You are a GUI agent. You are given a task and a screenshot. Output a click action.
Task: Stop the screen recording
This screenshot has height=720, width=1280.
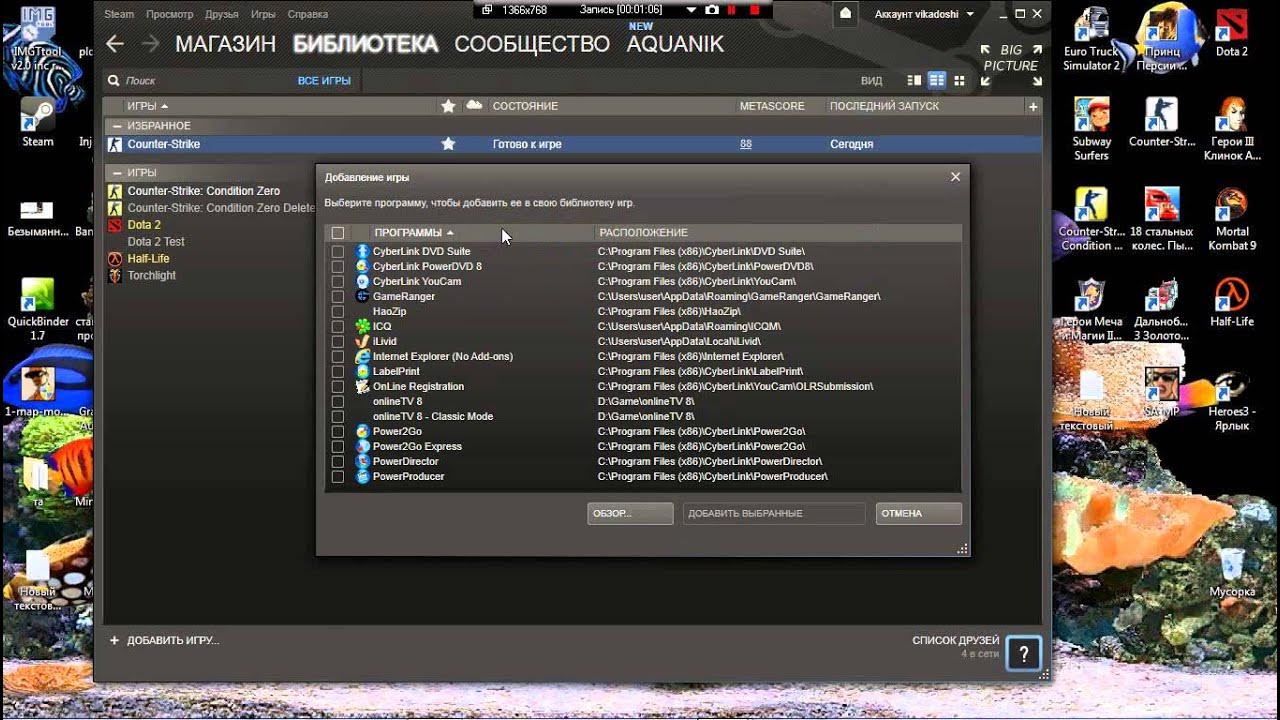755,10
